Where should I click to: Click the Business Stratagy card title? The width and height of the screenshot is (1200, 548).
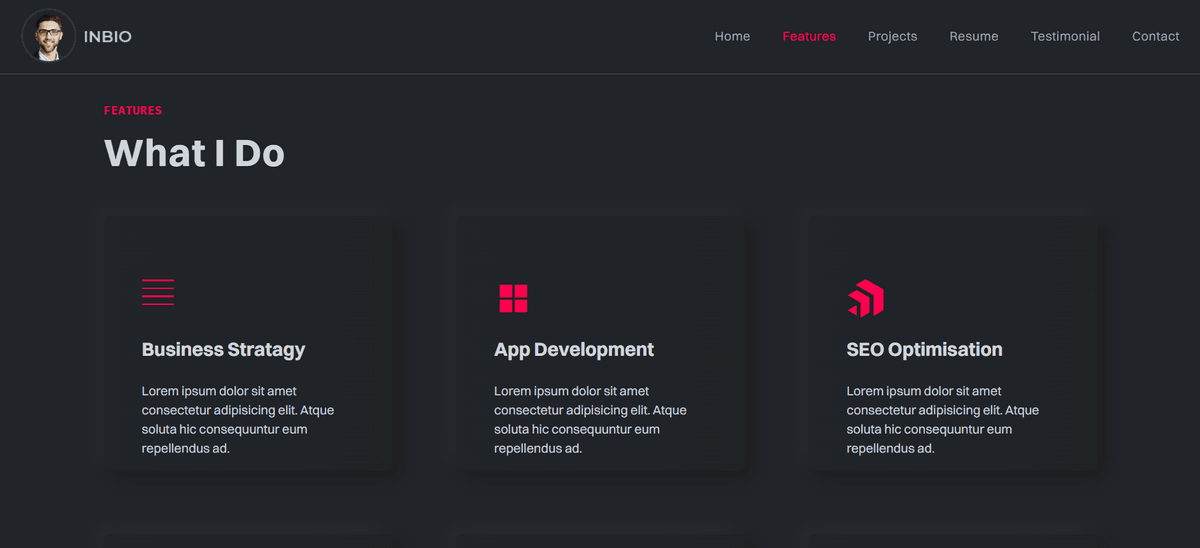(x=223, y=350)
